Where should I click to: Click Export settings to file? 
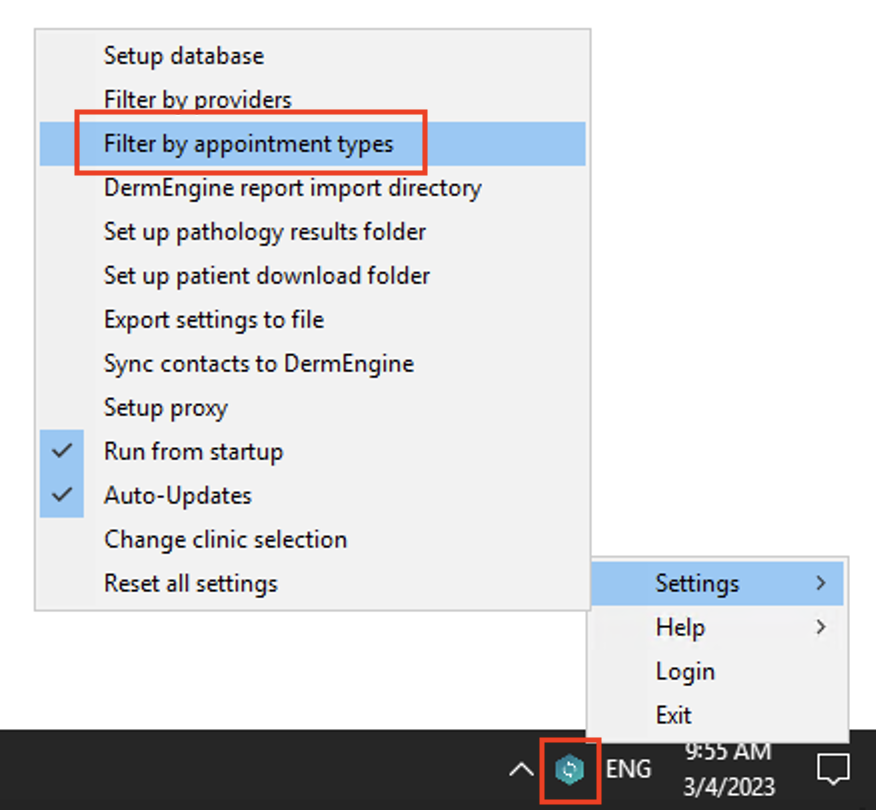(214, 319)
